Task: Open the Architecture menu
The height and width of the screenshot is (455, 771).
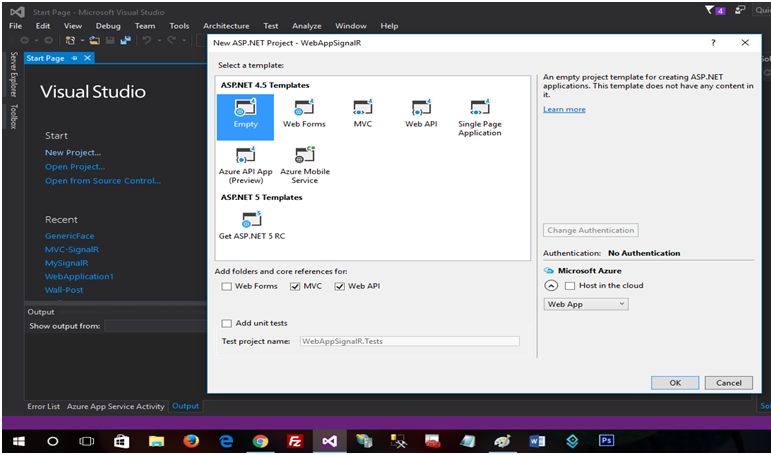Action: click(x=226, y=26)
